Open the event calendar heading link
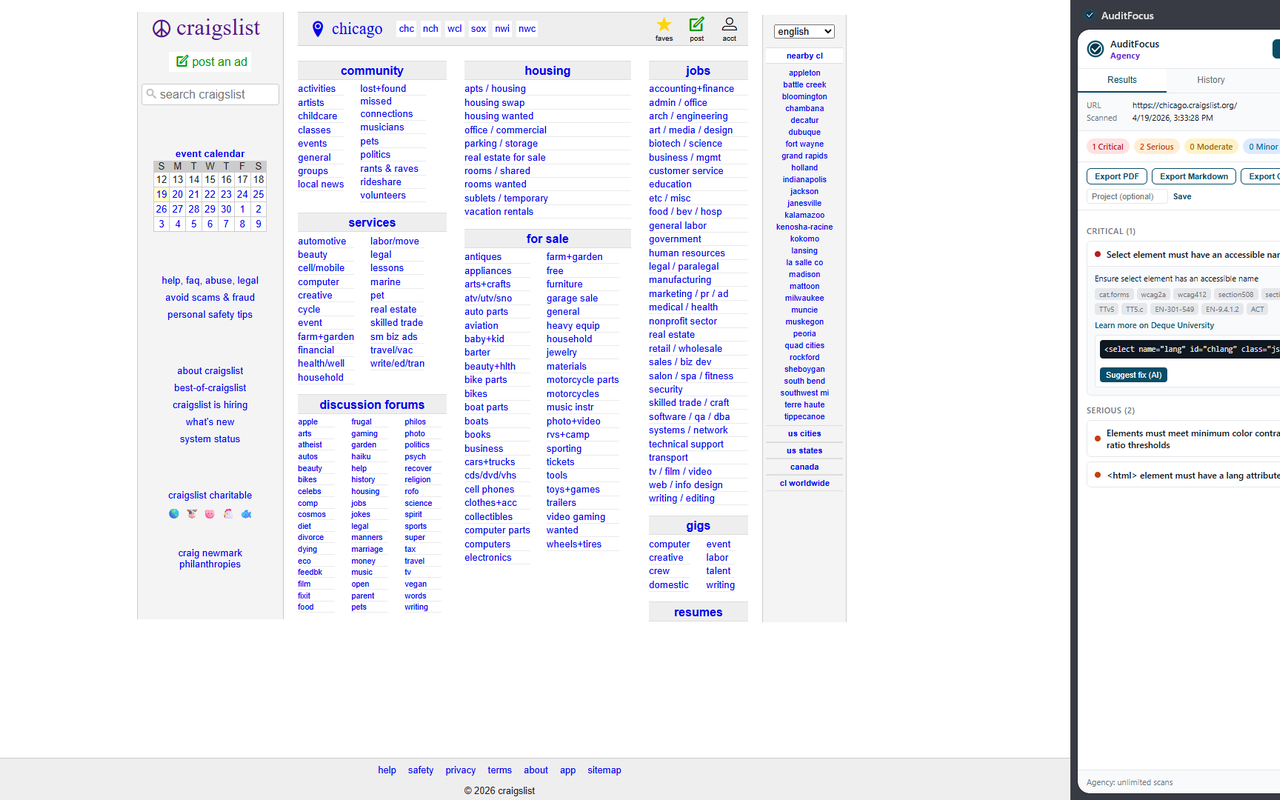1280x800 pixels. point(210,154)
